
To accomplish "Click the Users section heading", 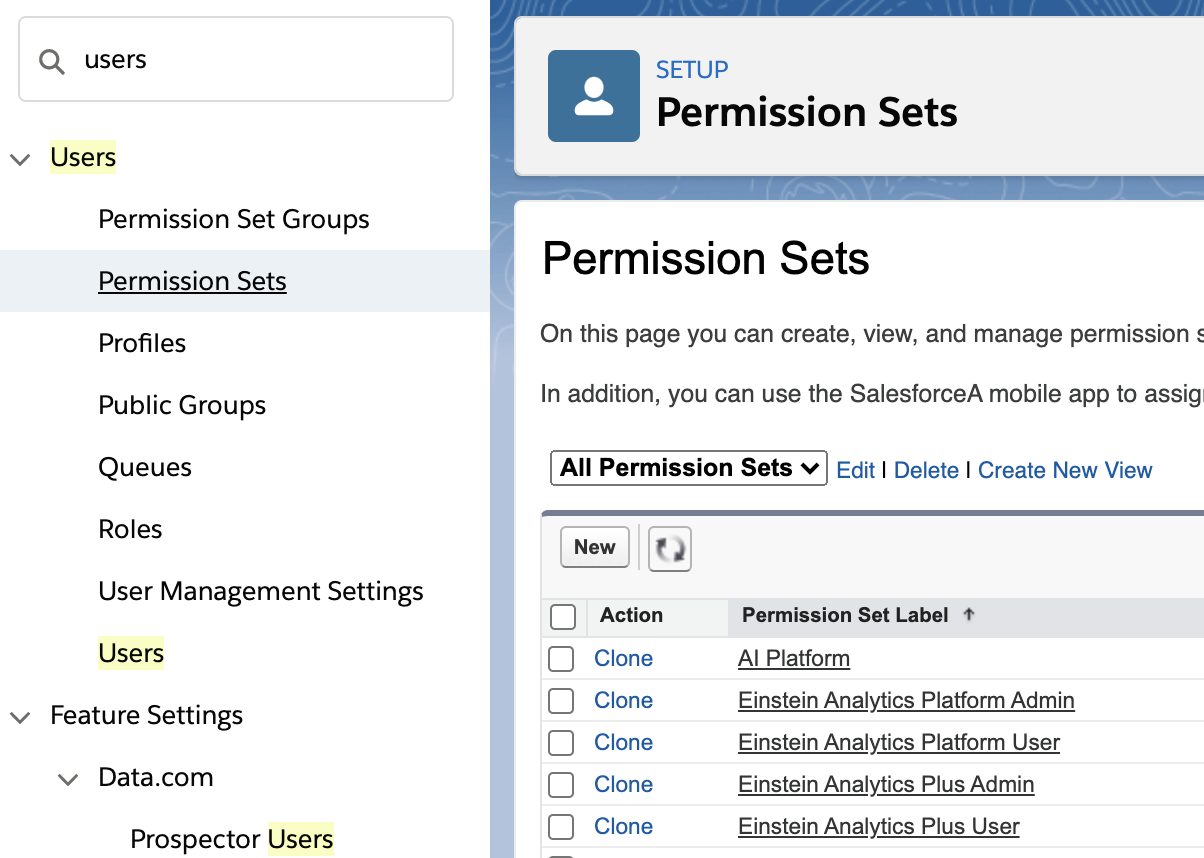I will [x=83, y=157].
